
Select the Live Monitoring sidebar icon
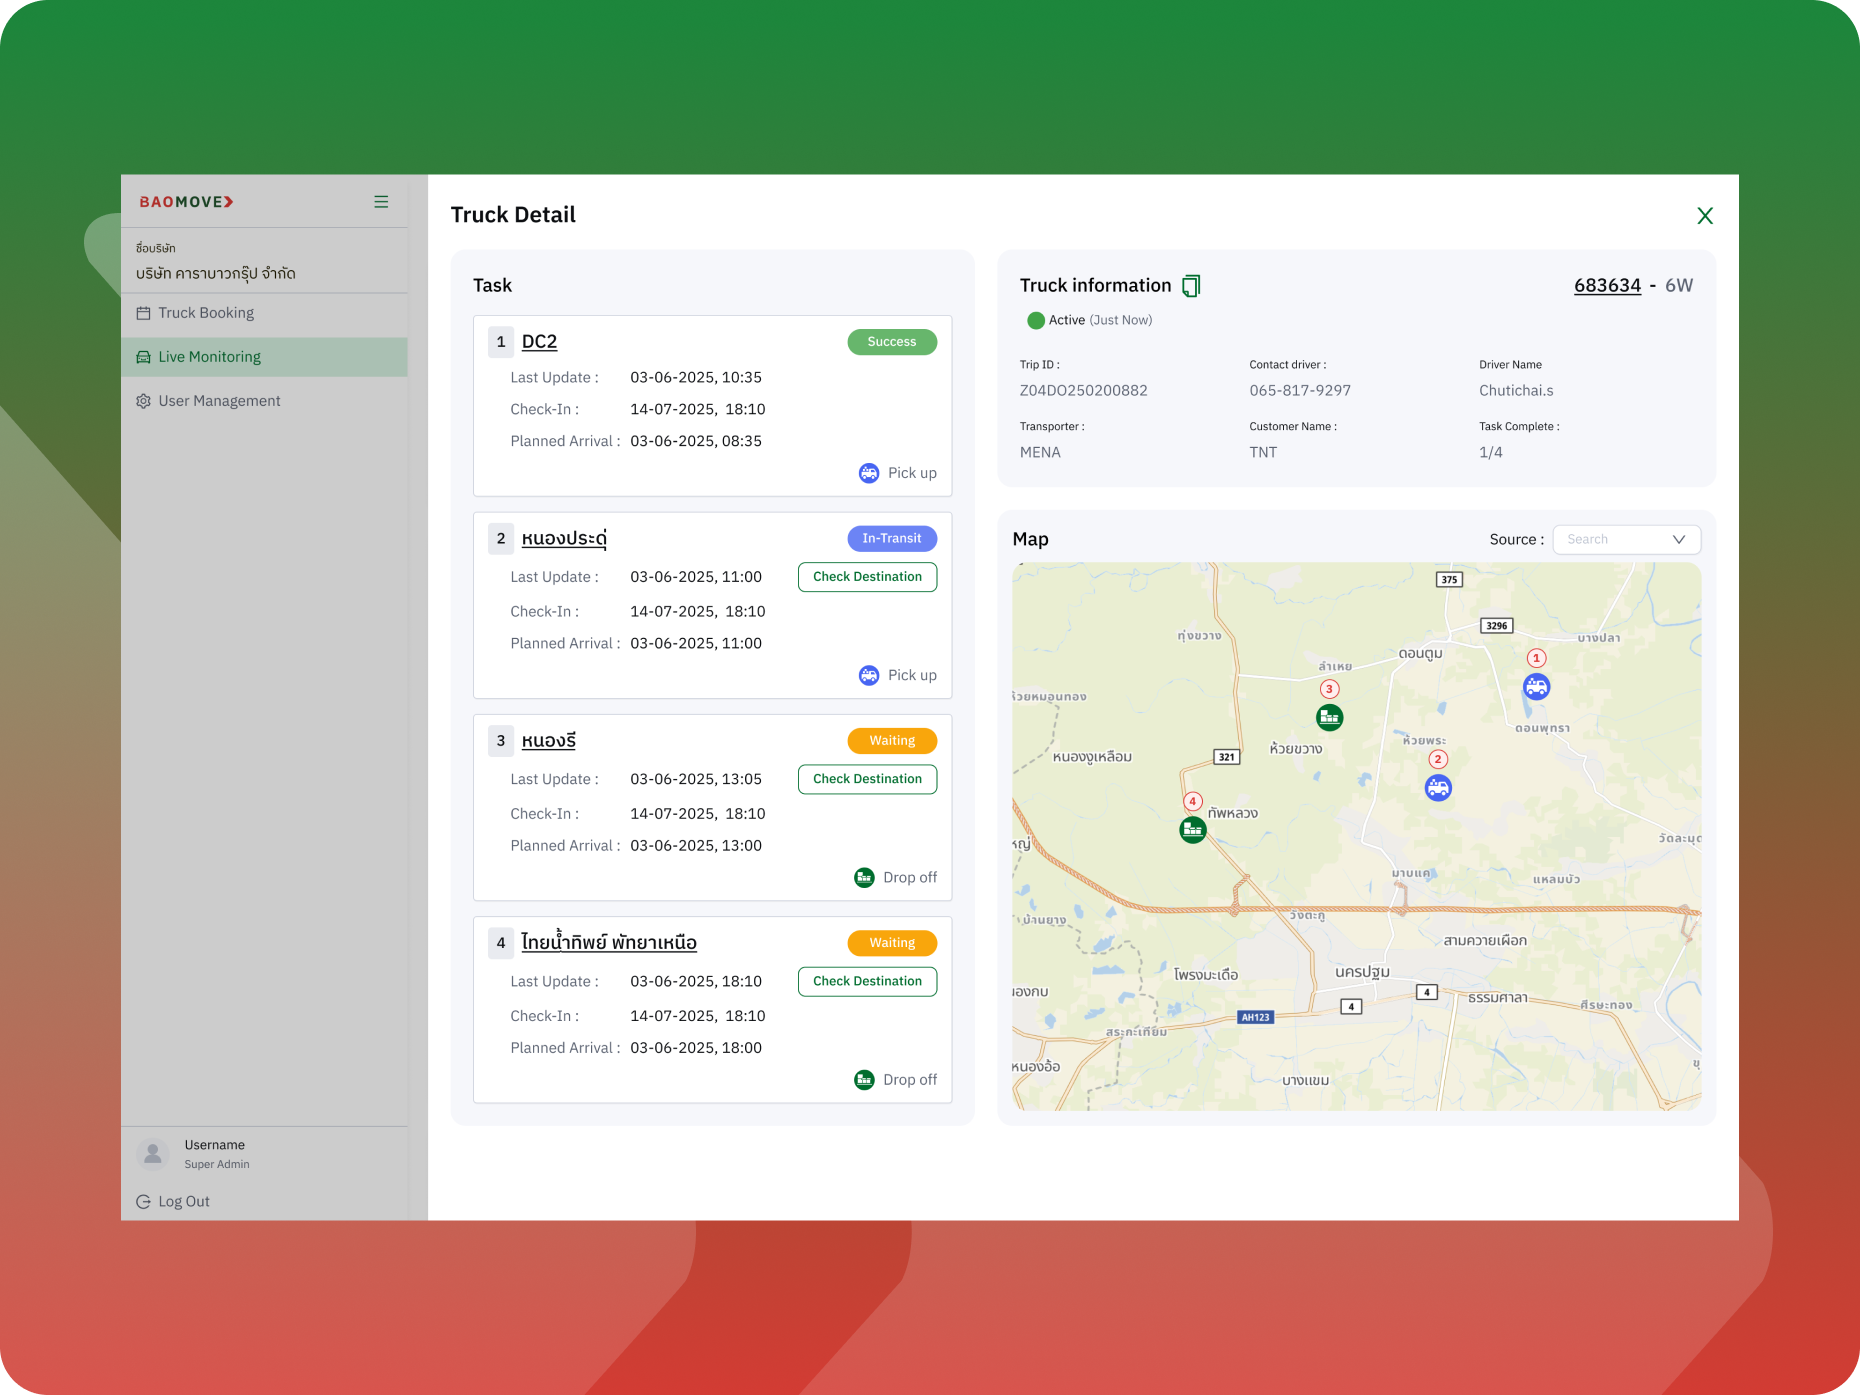tap(142, 356)
